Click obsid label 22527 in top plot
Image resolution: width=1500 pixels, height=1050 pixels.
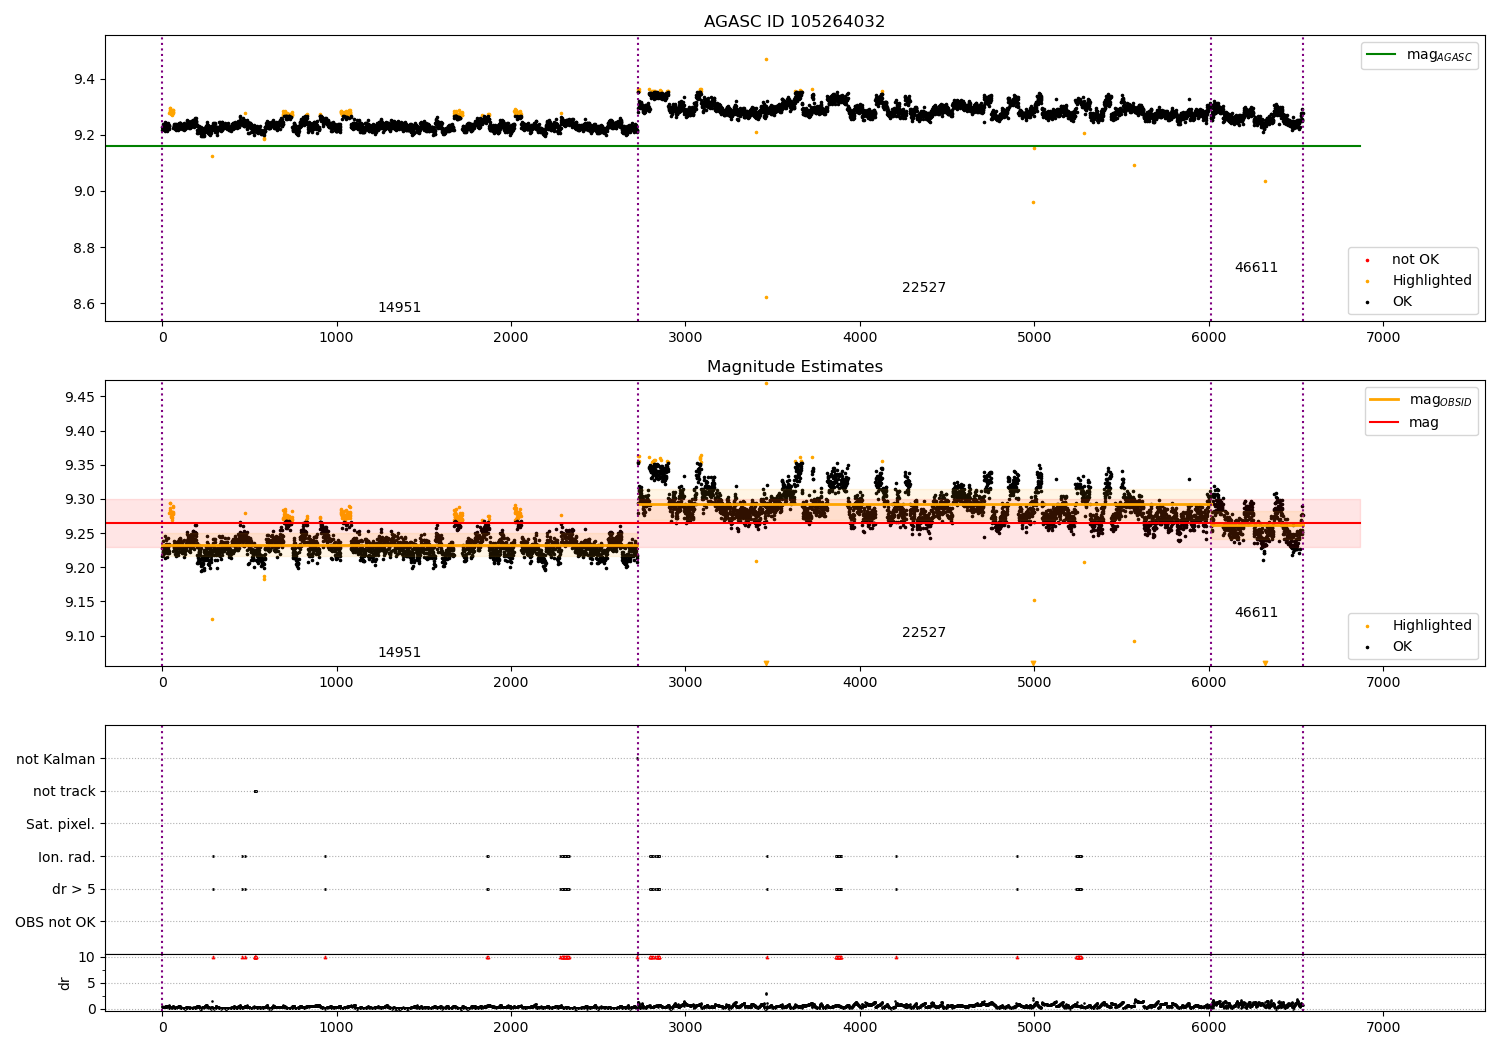point(924,288)
